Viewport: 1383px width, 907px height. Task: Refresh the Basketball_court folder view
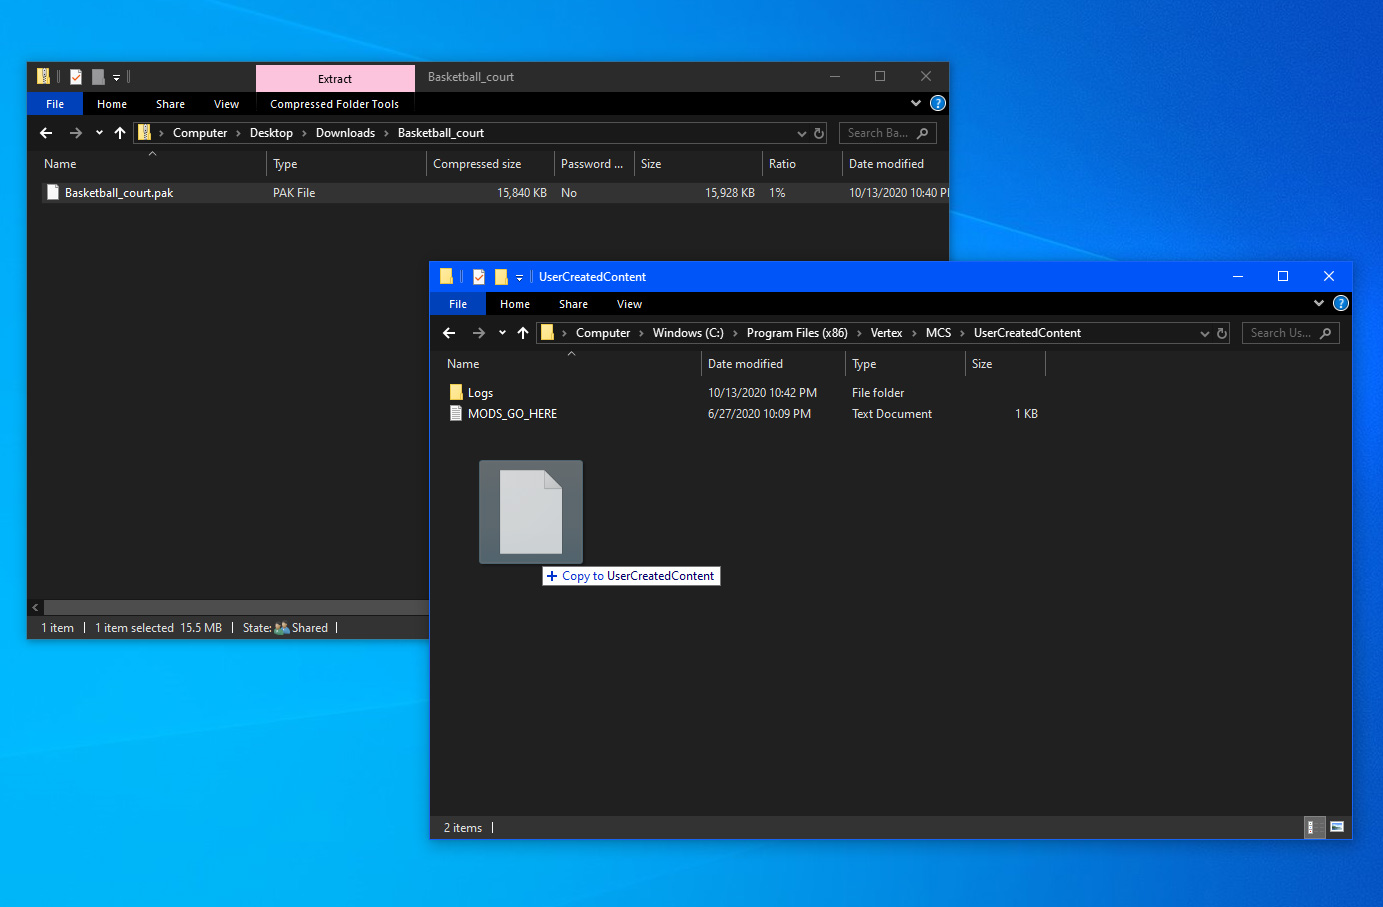[x=819, y=133]
